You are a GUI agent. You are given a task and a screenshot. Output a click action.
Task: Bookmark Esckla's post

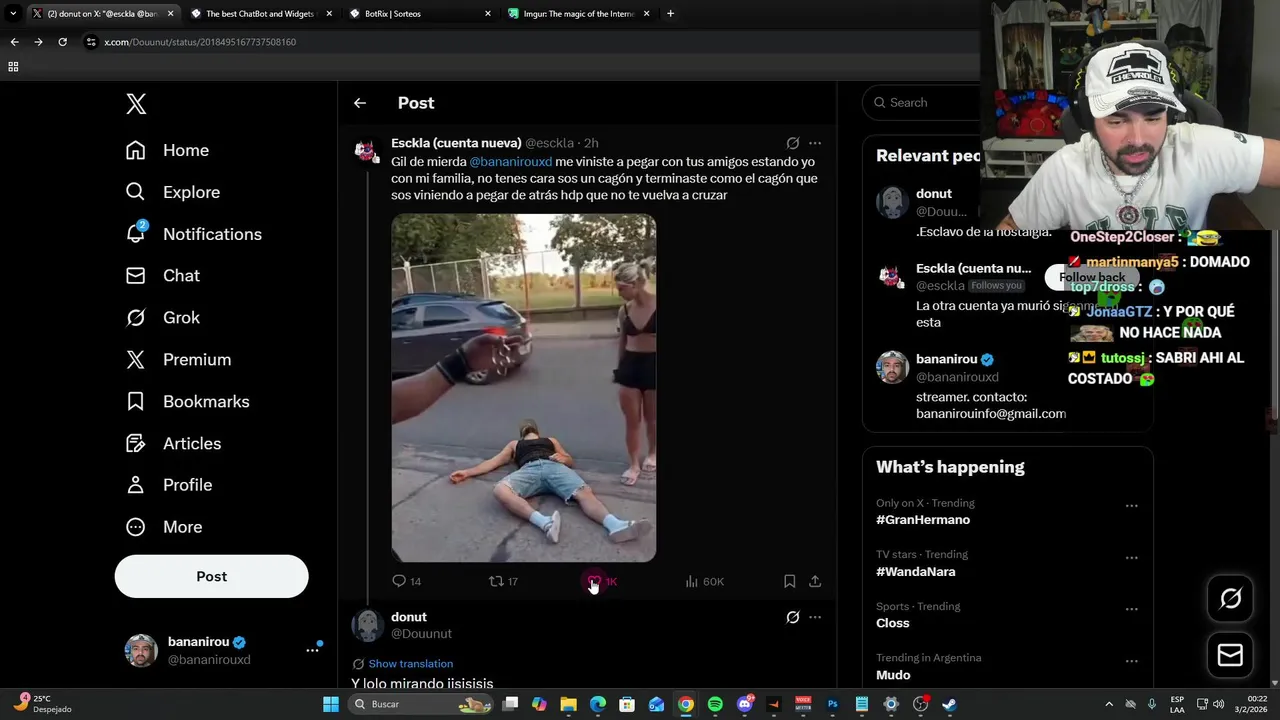pyautogui.click(x=789, y=581)
